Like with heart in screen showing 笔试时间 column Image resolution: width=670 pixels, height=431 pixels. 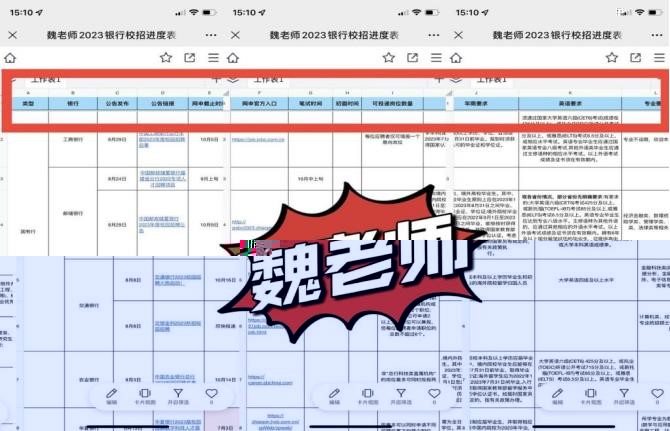[435, 396]
